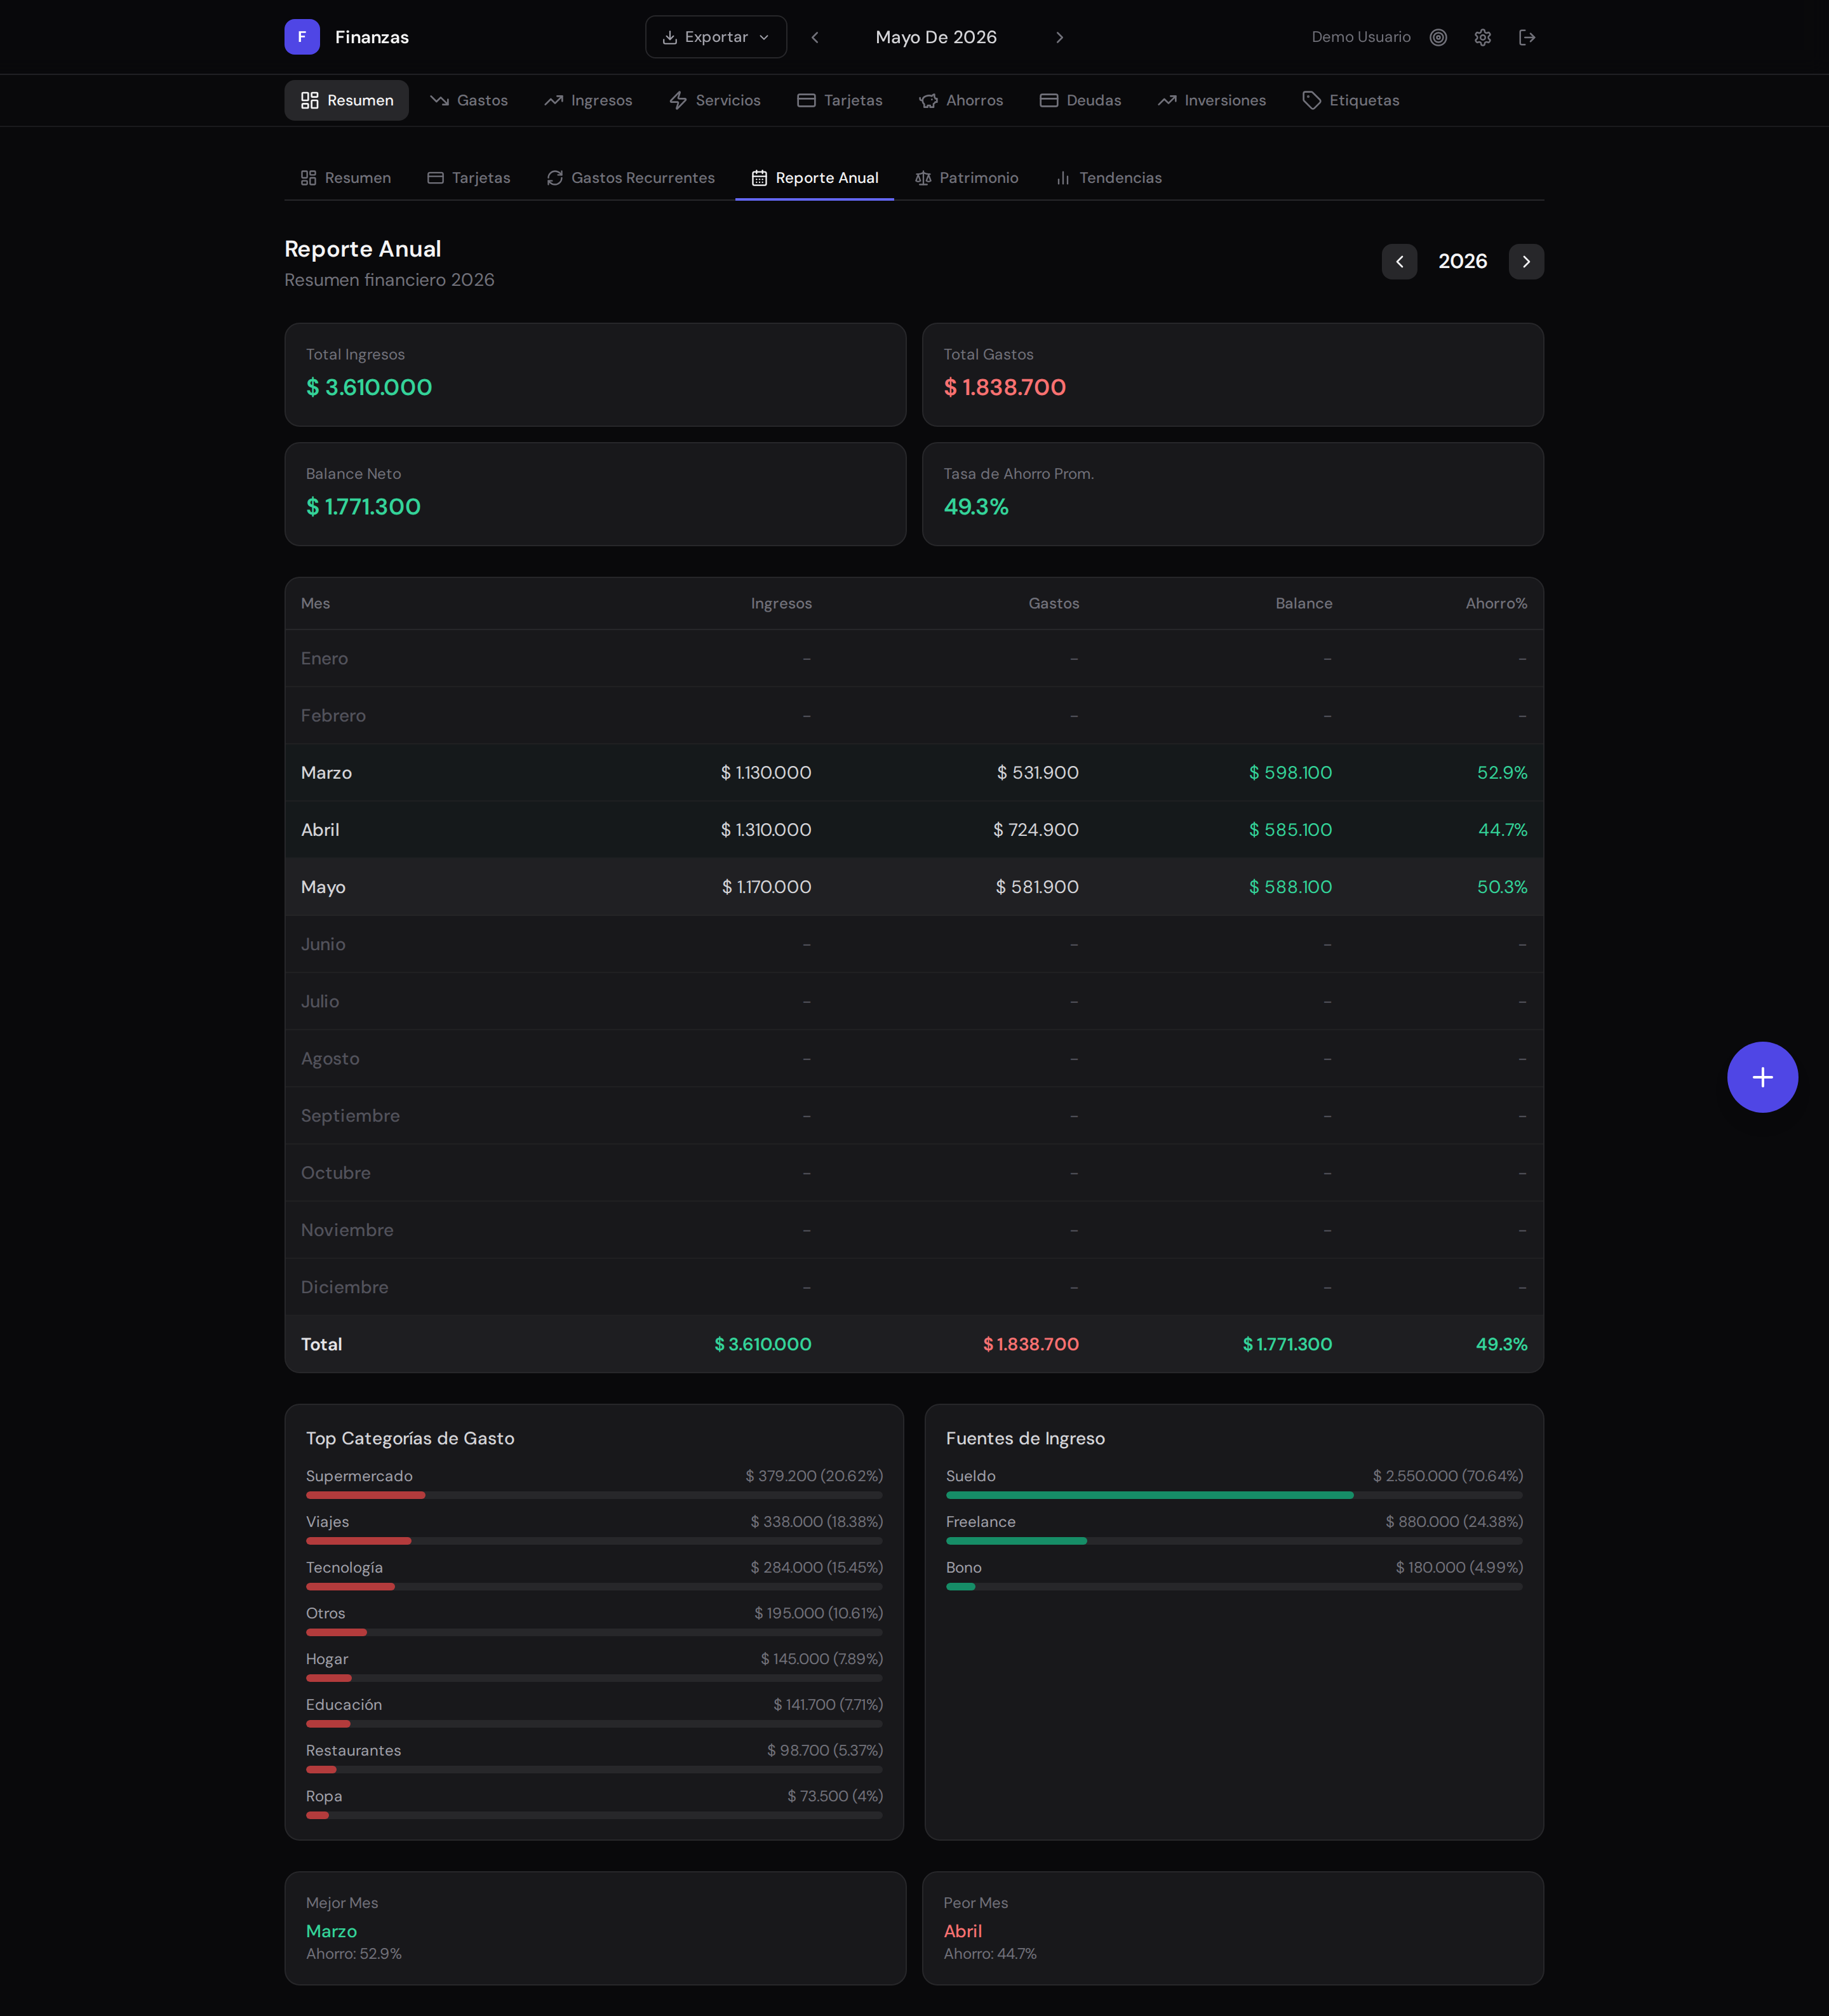Viewport: 1829px width, 2016px height.
Task: Click the Freelance income label
Action: pos(980,1522)
